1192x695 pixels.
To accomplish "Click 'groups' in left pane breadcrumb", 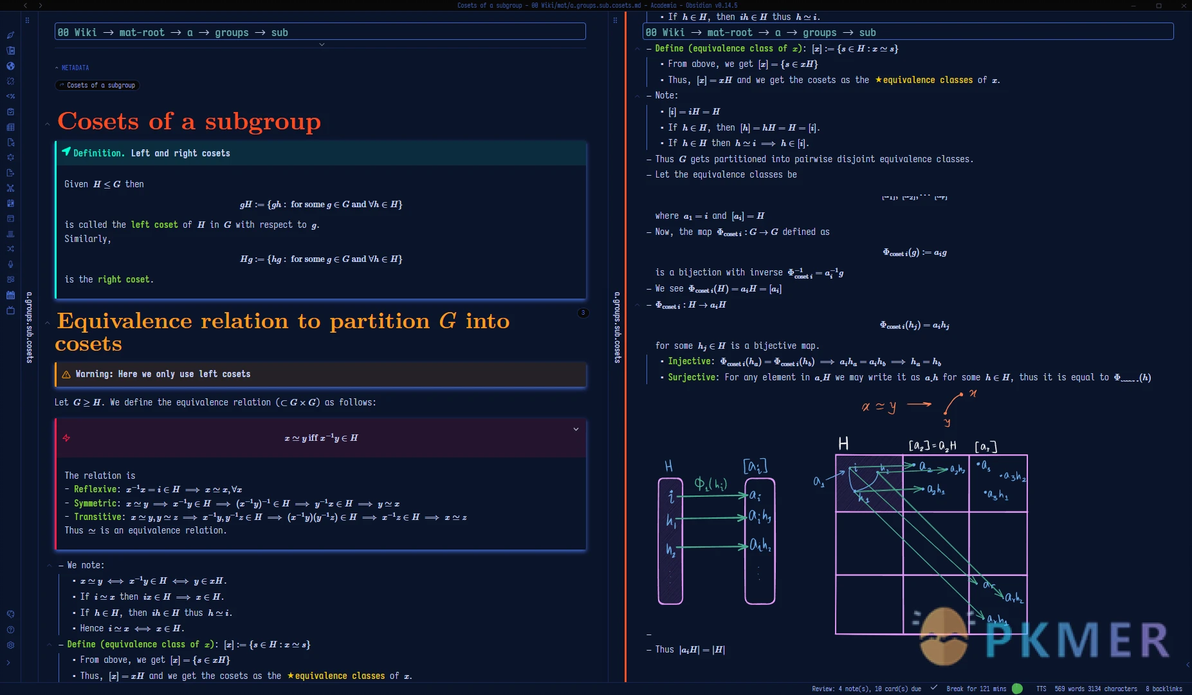I will click(232, 32).
